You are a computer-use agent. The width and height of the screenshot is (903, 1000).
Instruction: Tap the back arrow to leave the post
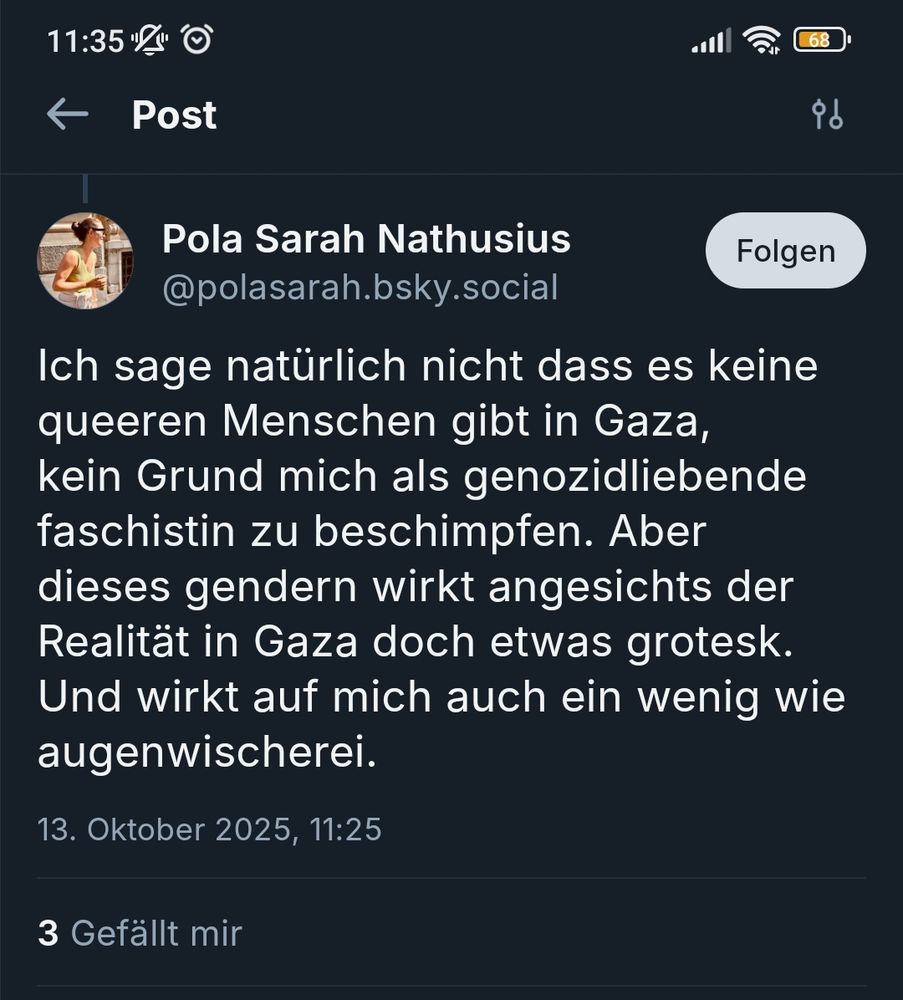67,114
